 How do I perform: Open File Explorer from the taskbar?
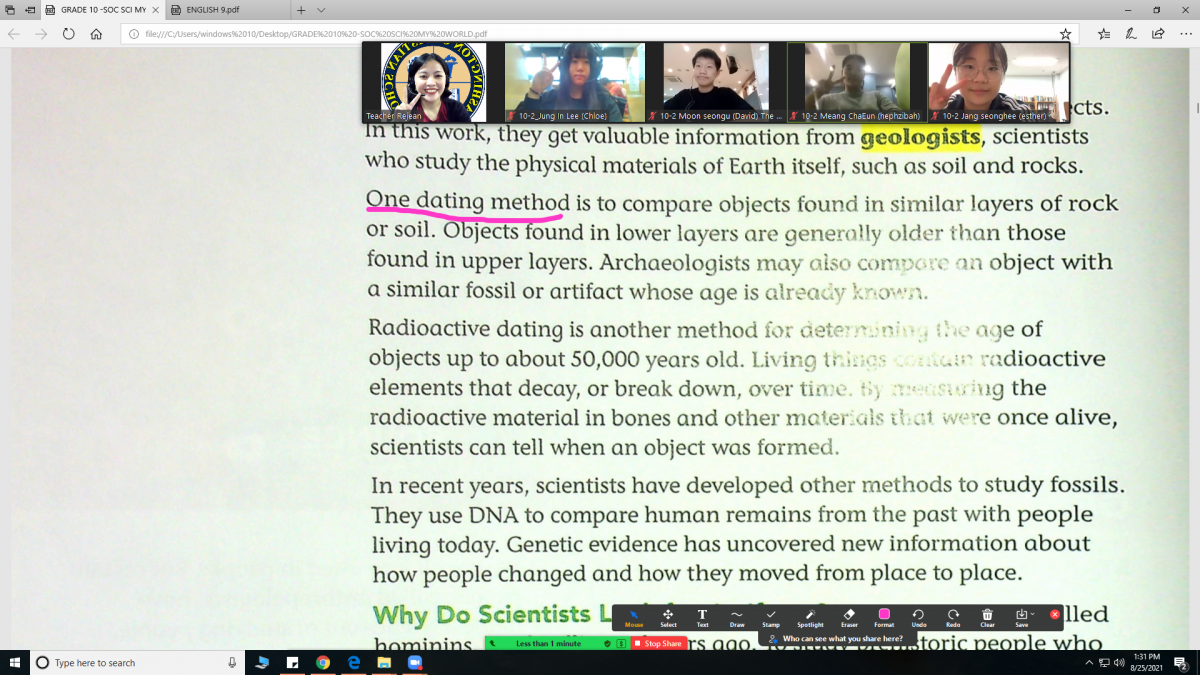383,662
